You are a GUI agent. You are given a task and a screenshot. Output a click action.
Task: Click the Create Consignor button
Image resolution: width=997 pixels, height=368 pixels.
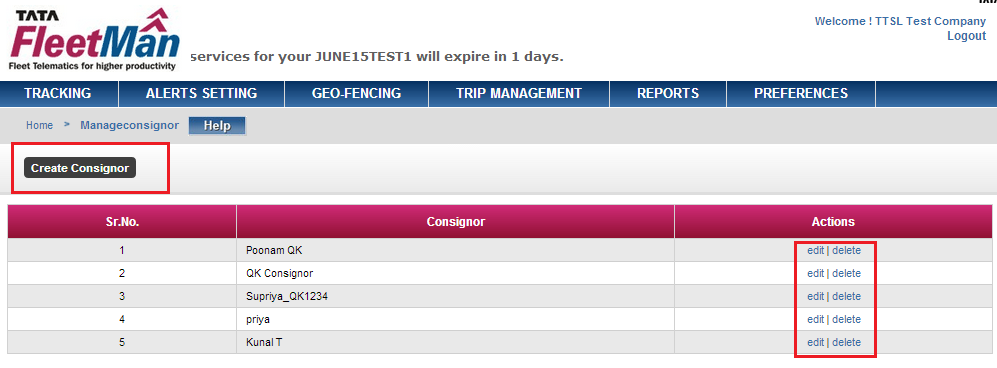coord(80,168)
